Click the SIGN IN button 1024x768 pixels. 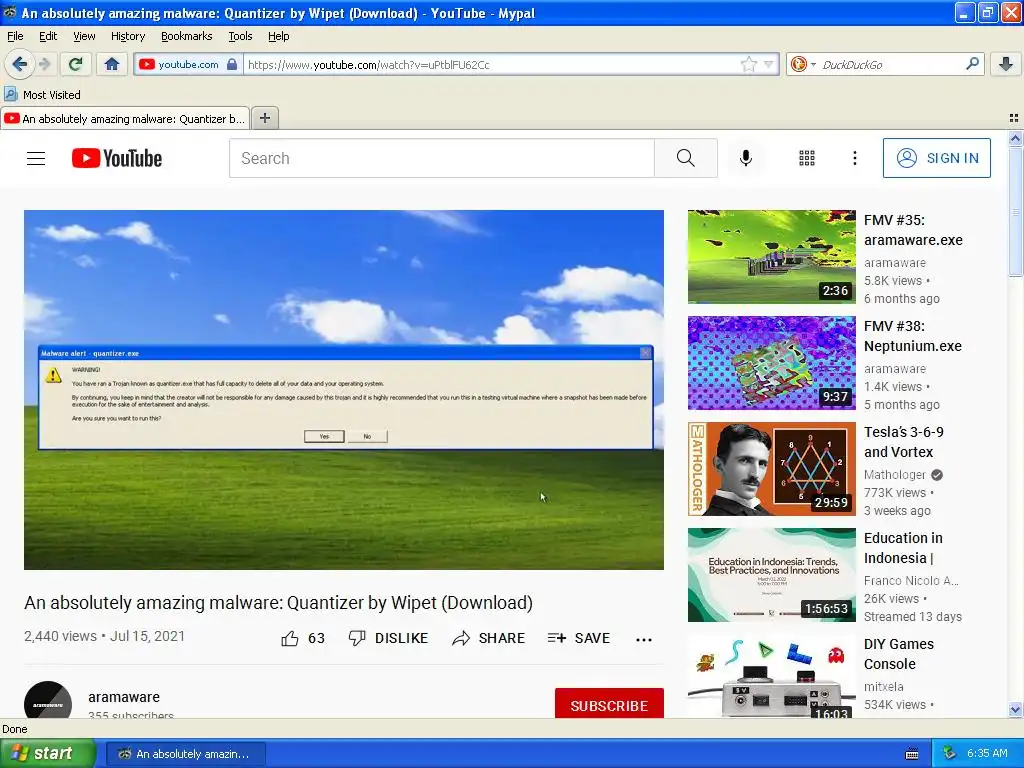tap(936, 158)
